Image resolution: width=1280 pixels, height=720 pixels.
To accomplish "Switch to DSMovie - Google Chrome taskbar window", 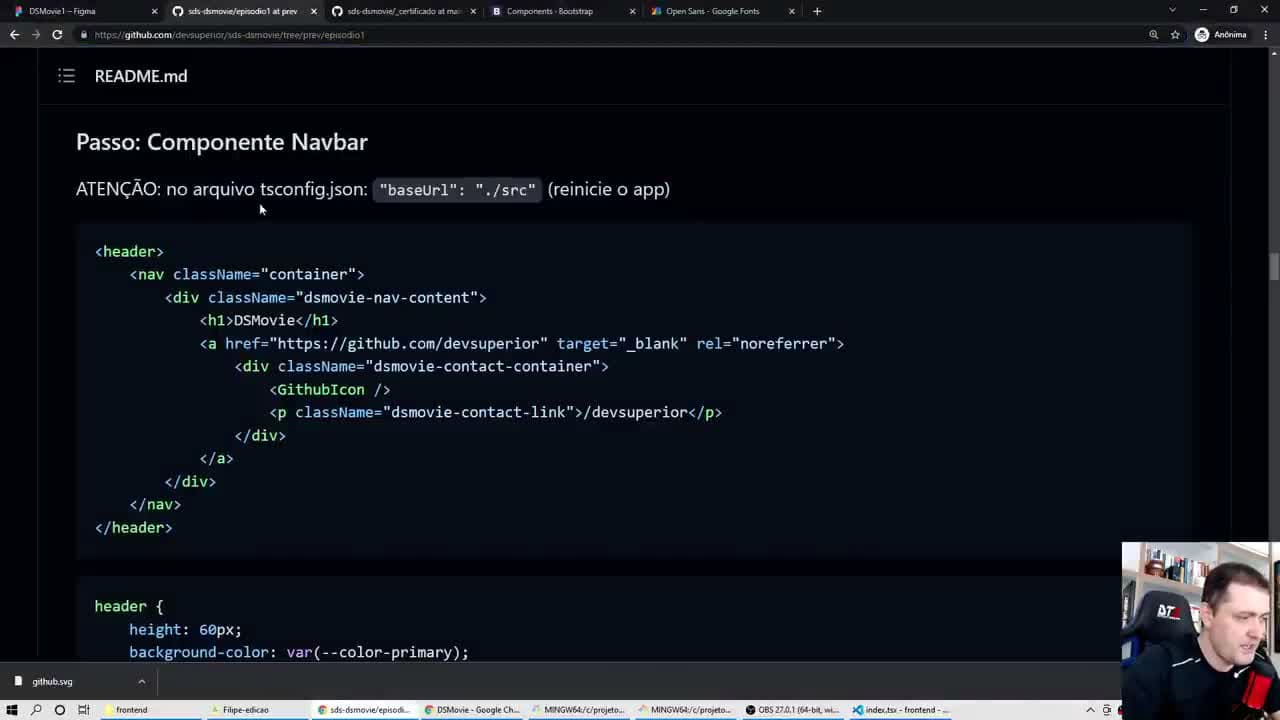I will click(471, 710).
